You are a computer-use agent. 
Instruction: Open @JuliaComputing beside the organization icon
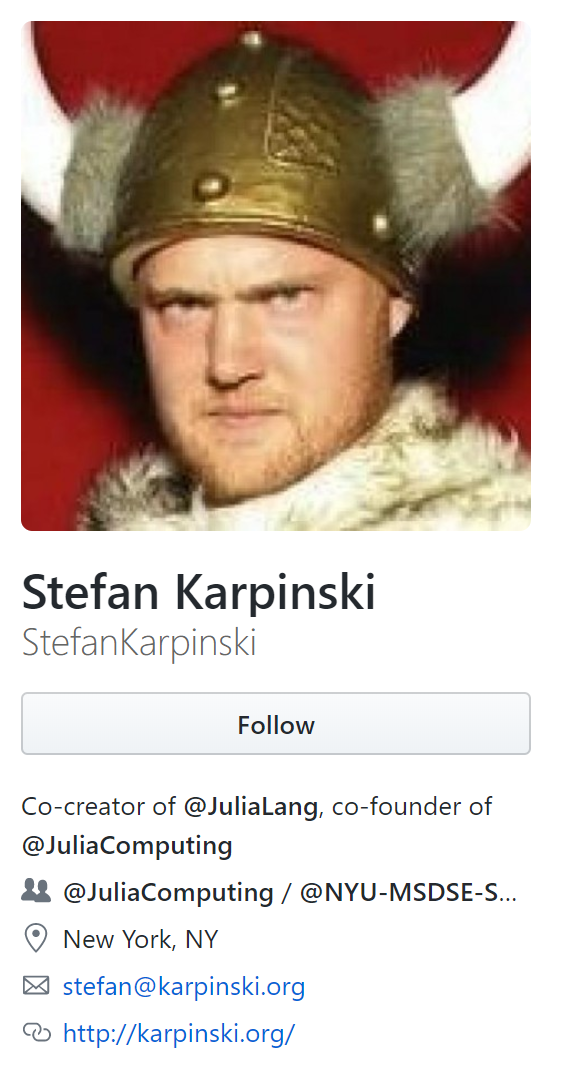pyautogui.click(x=168, y=893)
